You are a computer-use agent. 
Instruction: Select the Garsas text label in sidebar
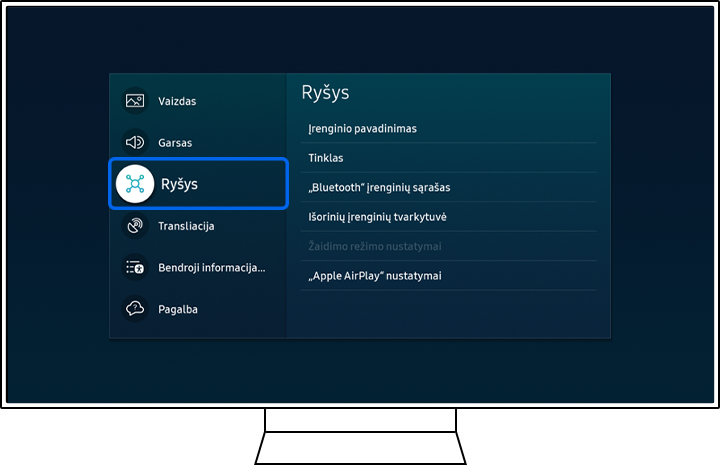click(x=175, y=143)
